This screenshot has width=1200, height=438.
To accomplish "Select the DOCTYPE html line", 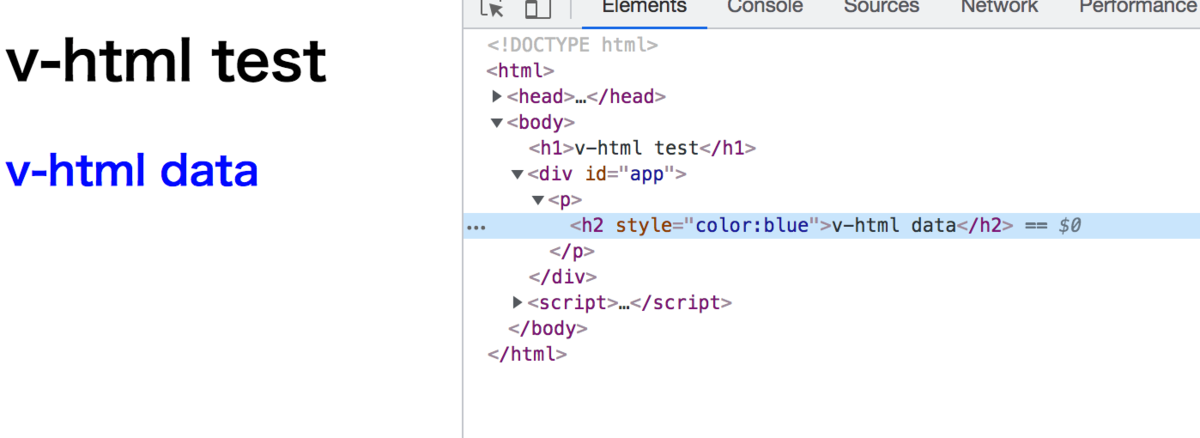I will tap(572, 45).
